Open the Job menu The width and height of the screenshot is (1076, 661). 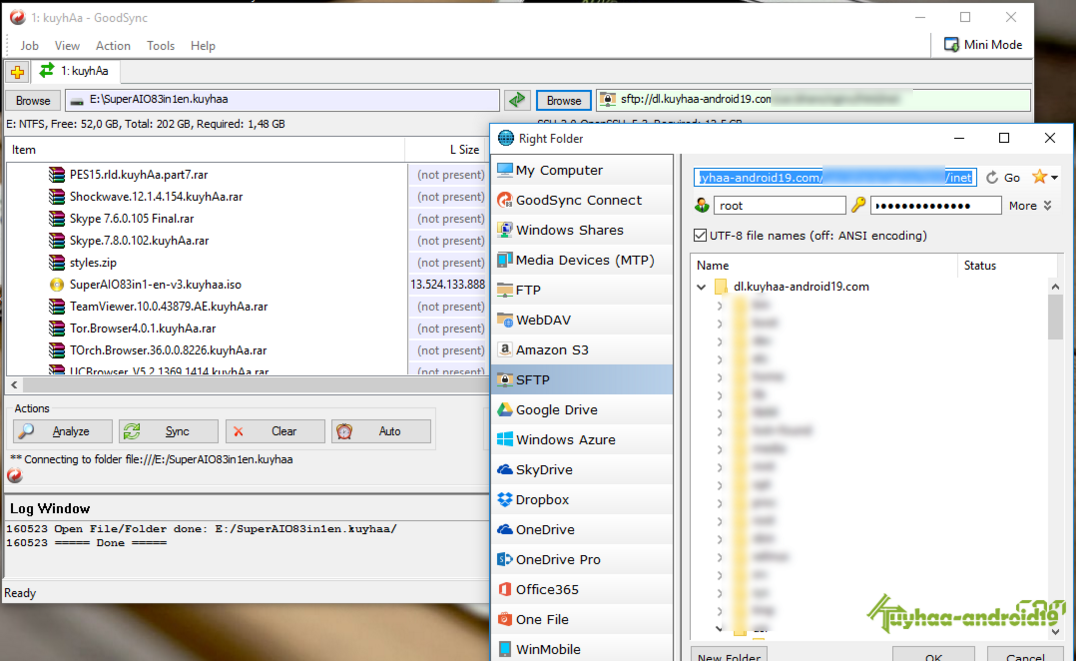pyautogui.click(x=30, y=46)
